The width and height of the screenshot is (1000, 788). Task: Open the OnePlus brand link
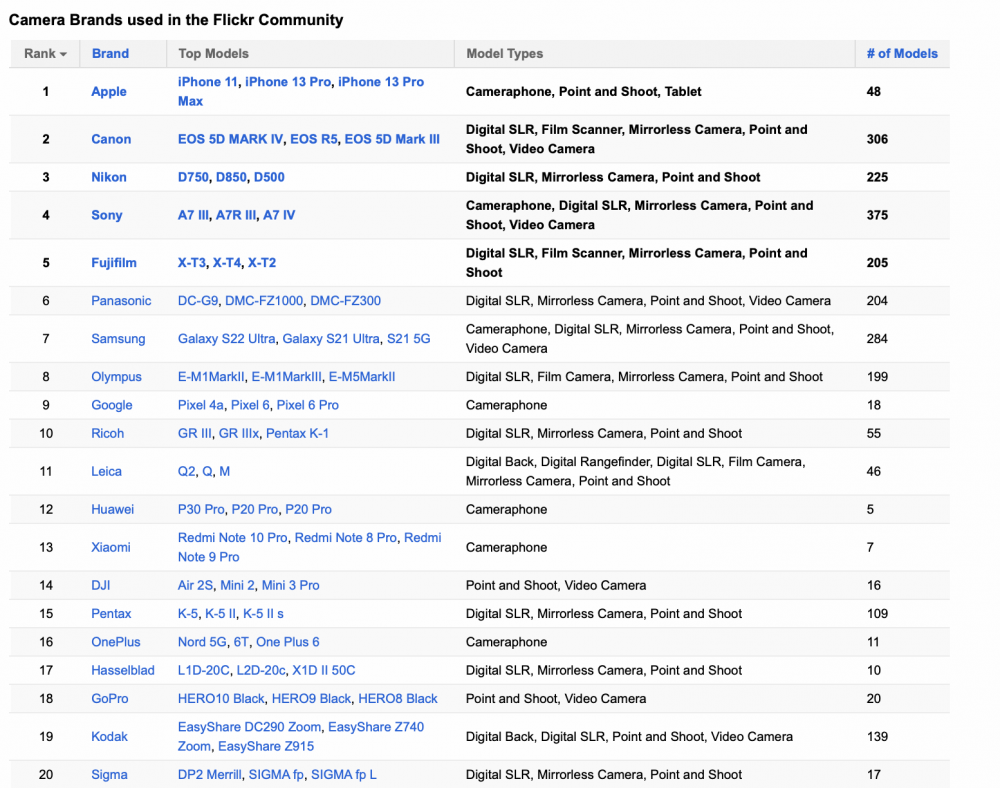[x=115, y=642]
